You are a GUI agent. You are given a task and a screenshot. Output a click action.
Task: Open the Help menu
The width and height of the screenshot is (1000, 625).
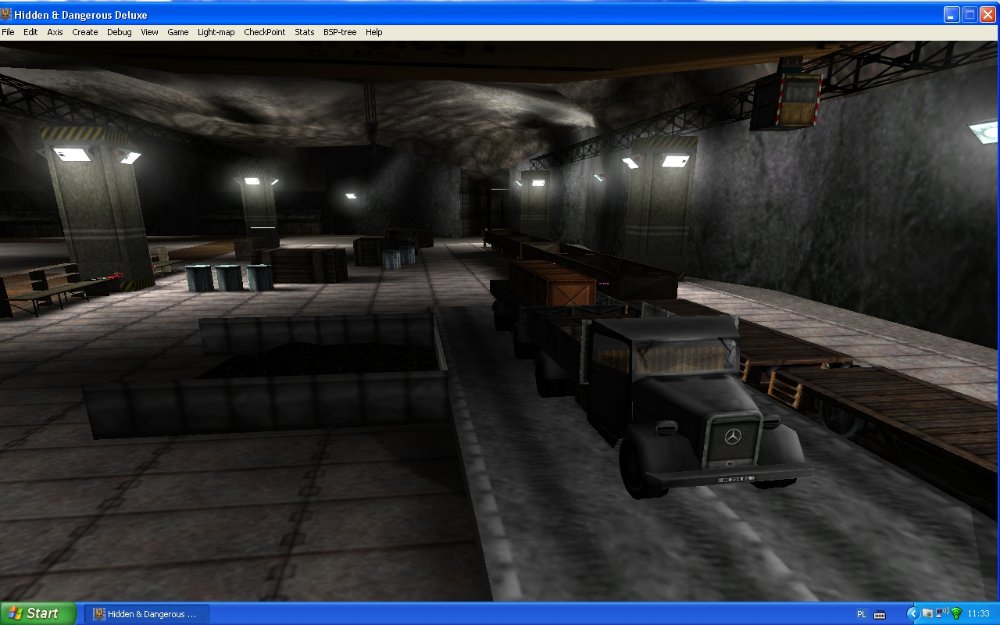pyautogui.click(x=374, y=32)
